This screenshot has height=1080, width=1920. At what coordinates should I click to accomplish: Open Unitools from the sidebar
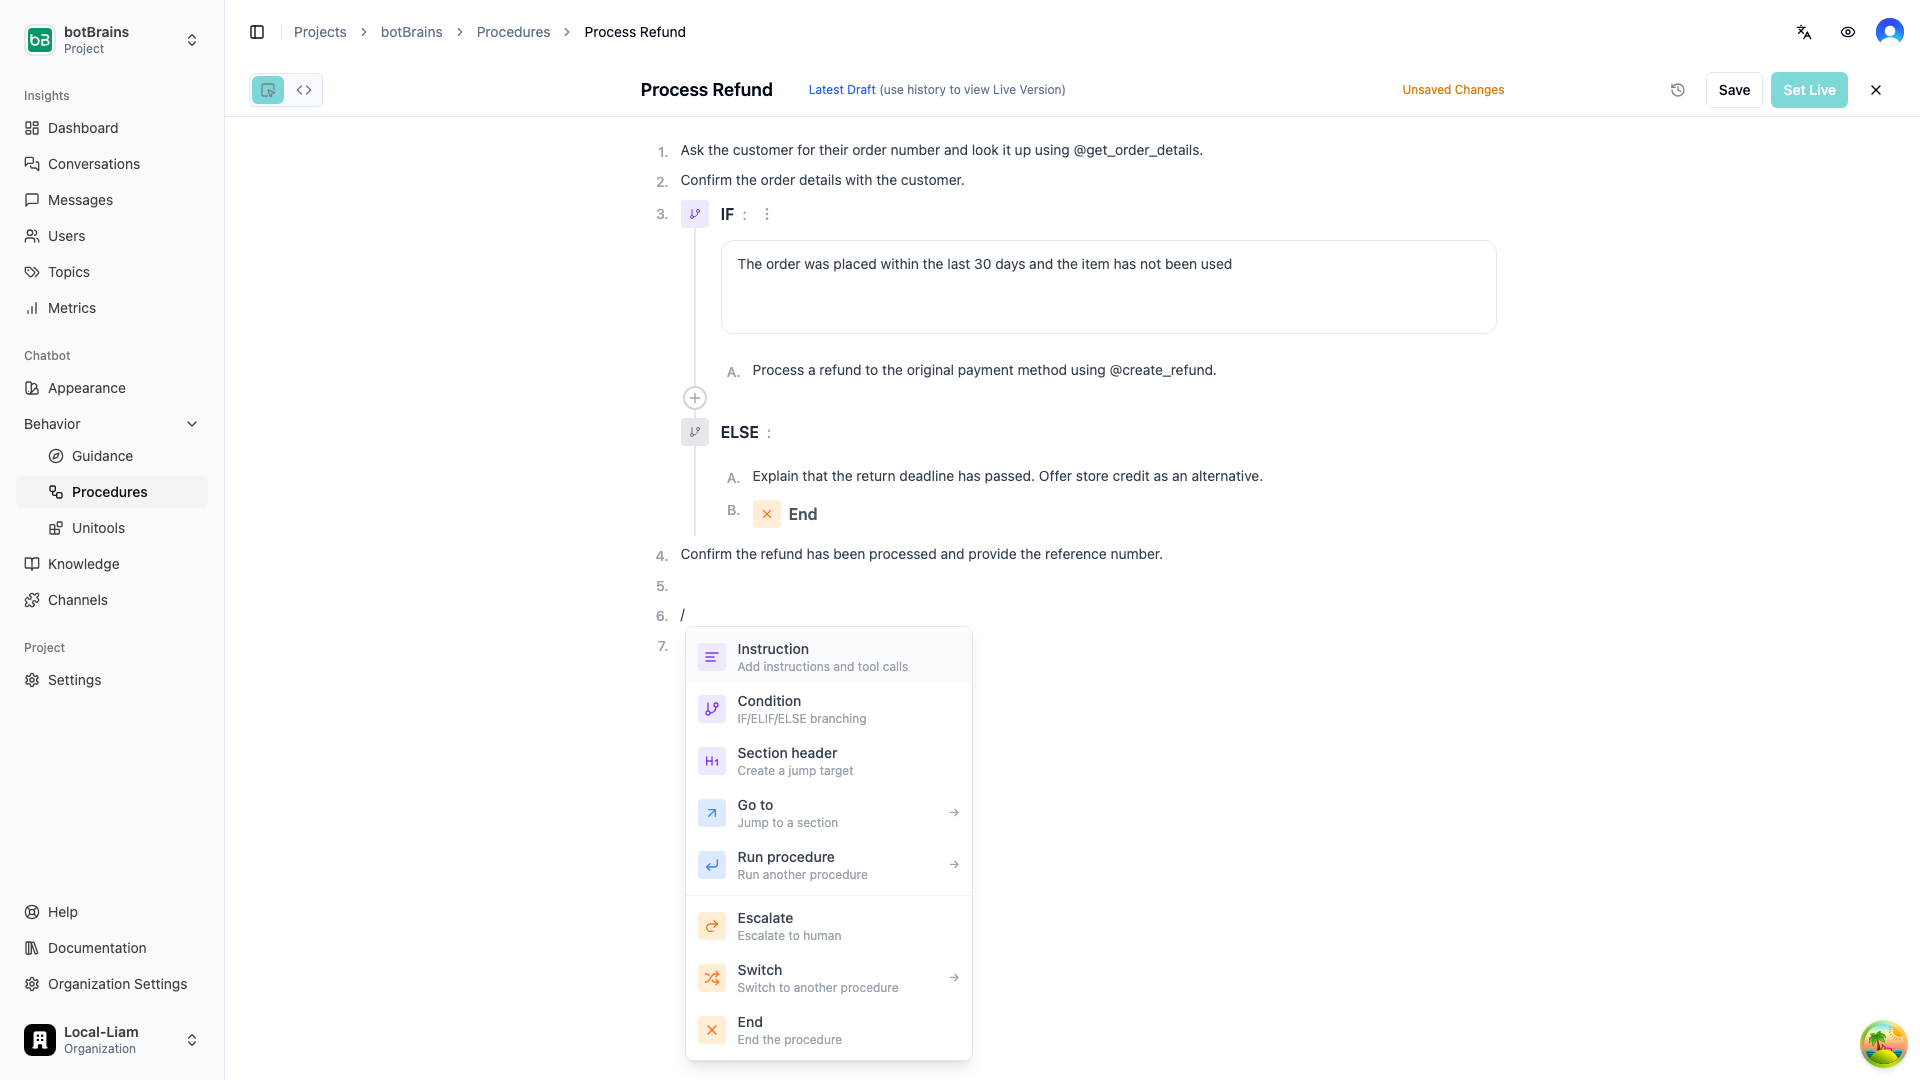[x=100, y=528]
